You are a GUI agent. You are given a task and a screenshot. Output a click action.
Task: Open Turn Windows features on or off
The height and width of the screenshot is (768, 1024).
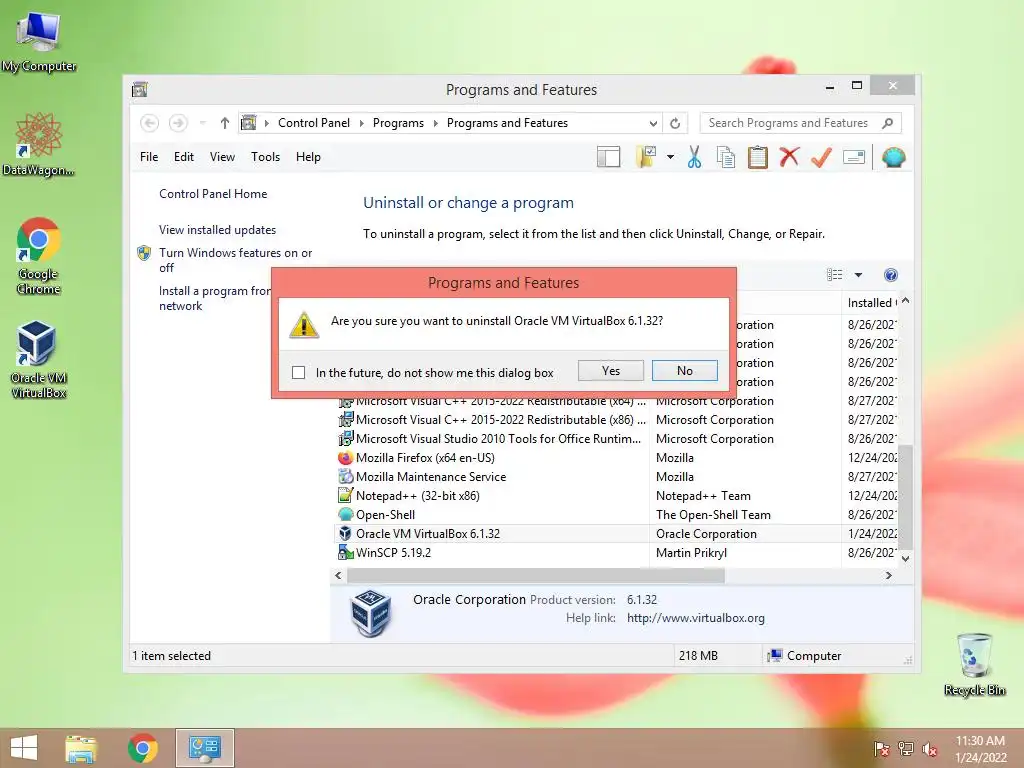[x=235, y=260]
